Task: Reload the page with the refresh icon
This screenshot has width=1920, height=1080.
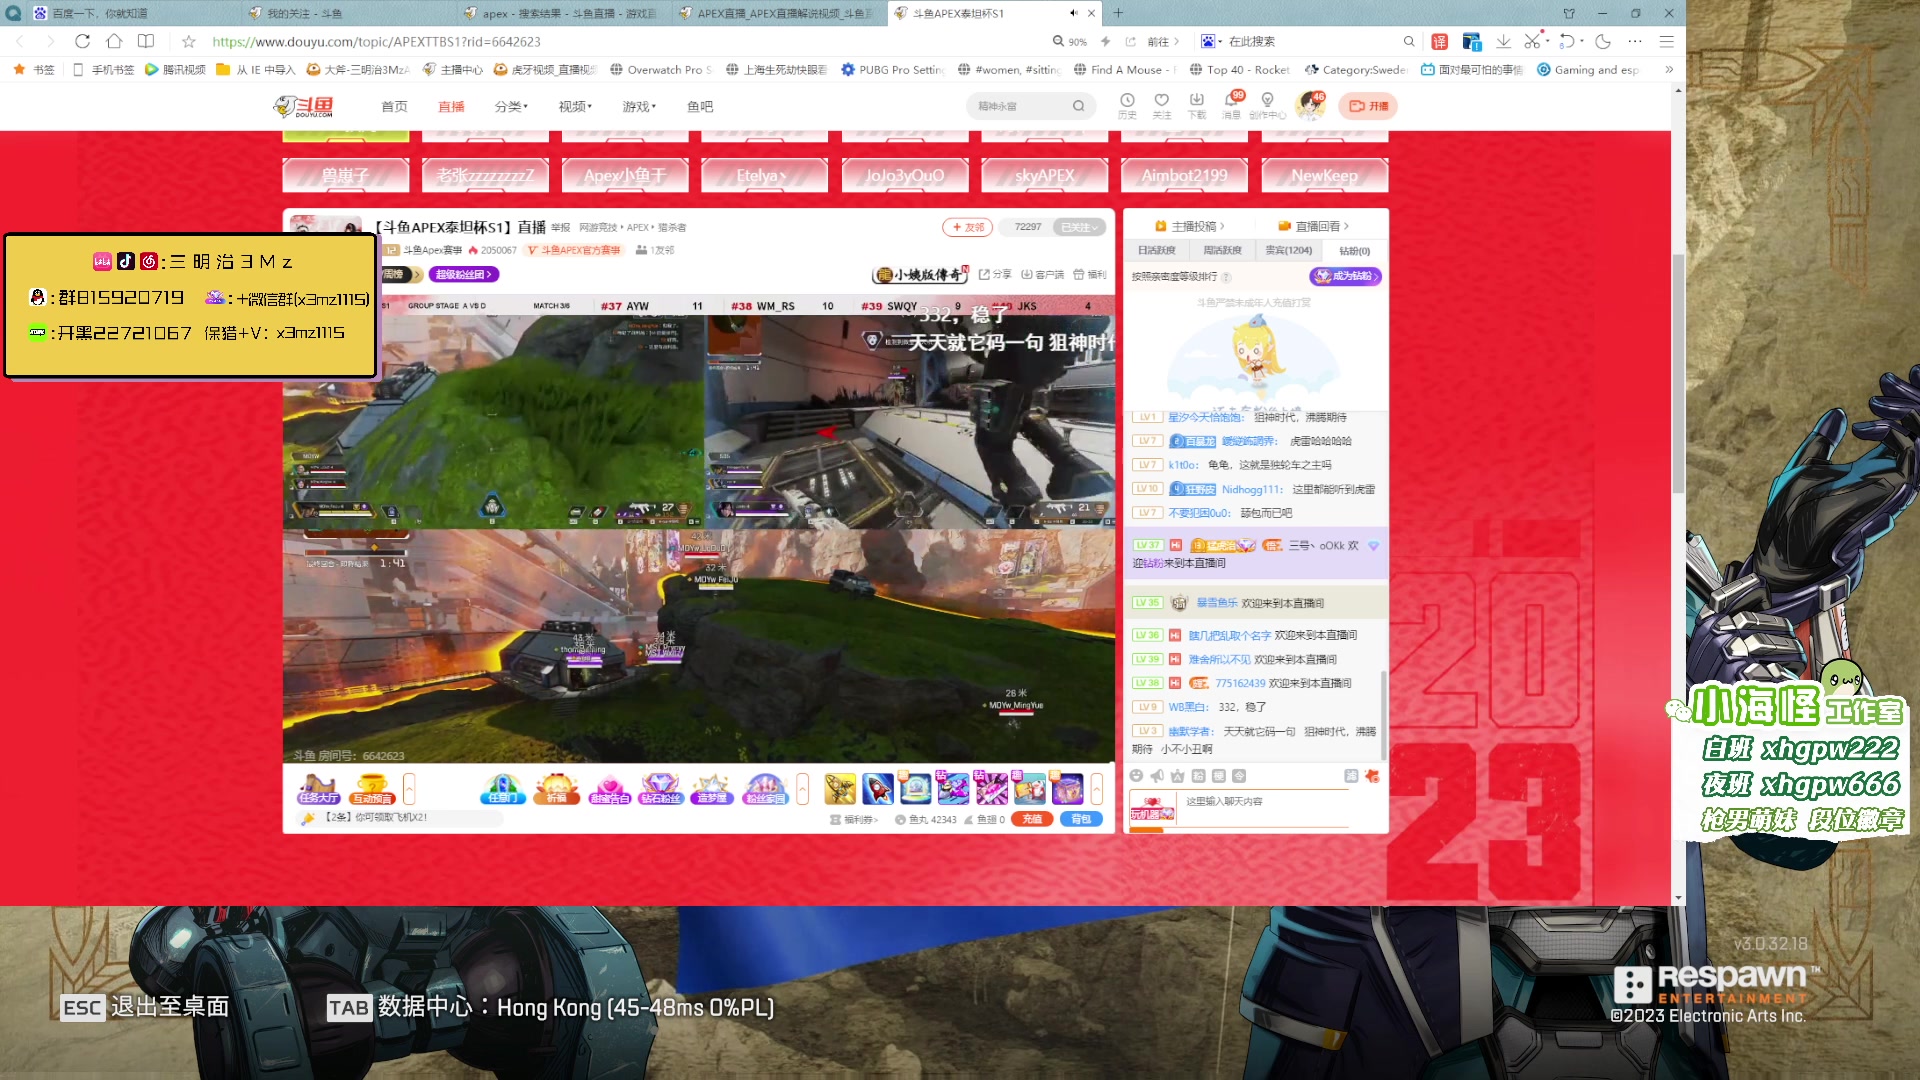Action: [82, 41]
